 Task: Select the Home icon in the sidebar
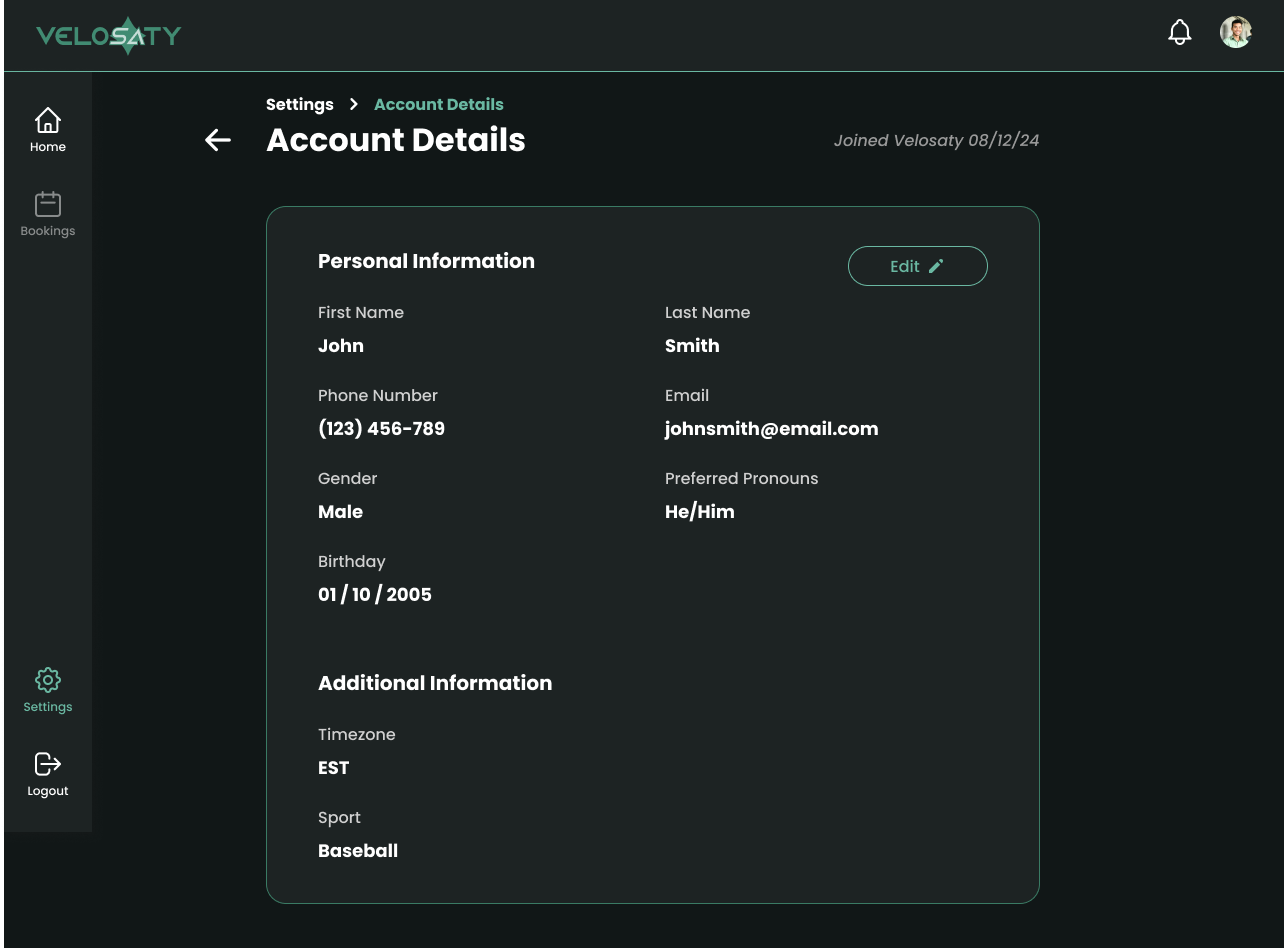point(48,119)
